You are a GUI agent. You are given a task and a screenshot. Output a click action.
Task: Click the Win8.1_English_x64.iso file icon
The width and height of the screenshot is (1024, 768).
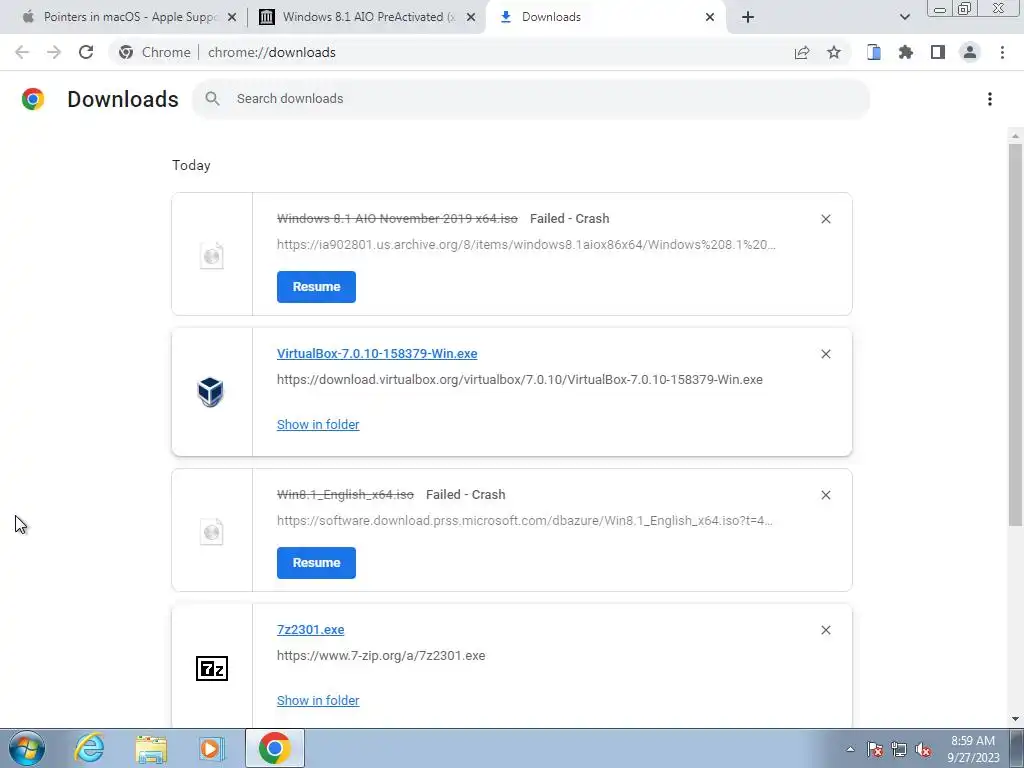tap(212, 532)
